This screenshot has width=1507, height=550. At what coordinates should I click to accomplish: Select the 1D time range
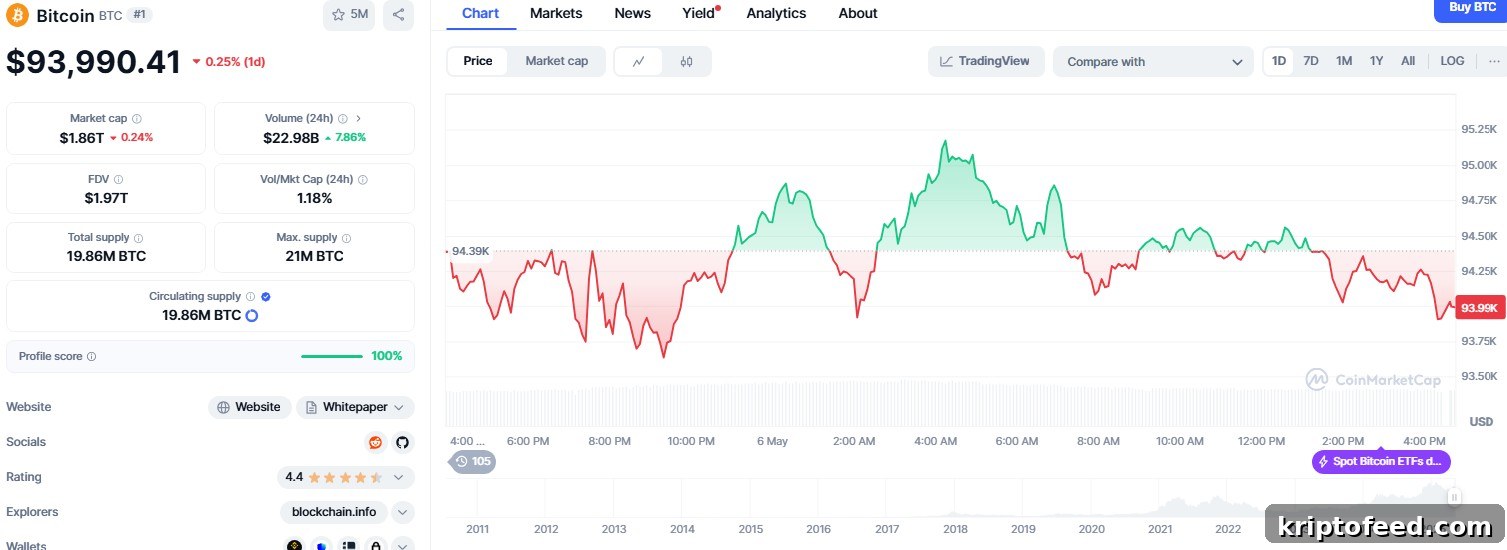(x=1279, y=61)
